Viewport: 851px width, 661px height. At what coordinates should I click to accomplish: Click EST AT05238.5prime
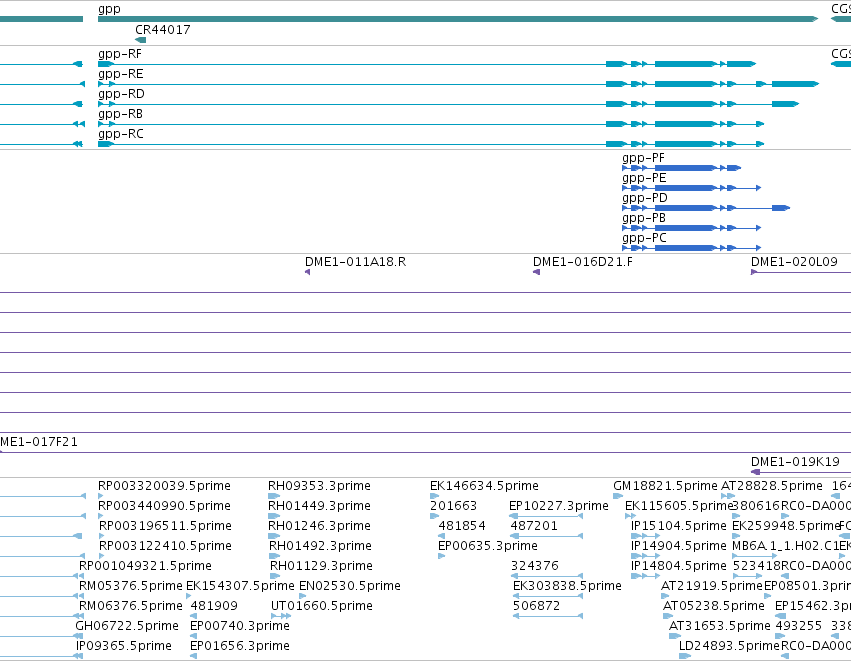[714, 606]
